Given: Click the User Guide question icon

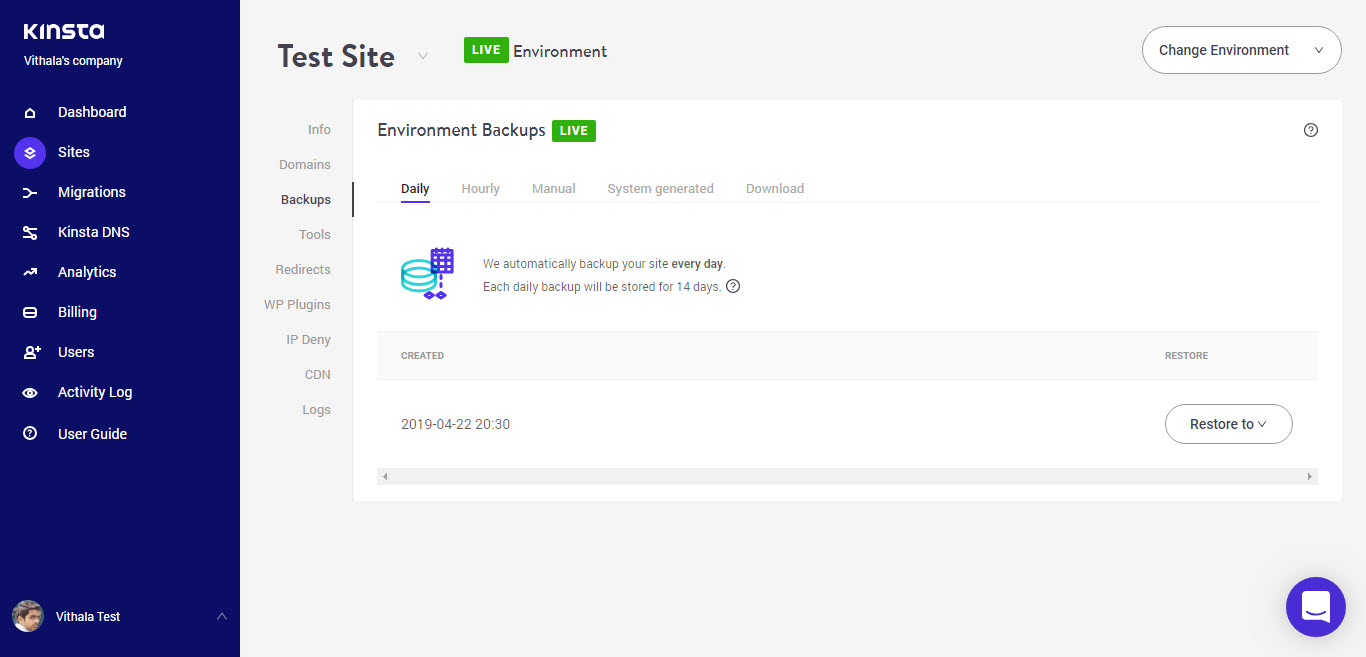Looking at the screenshot, I should (30, 434).
